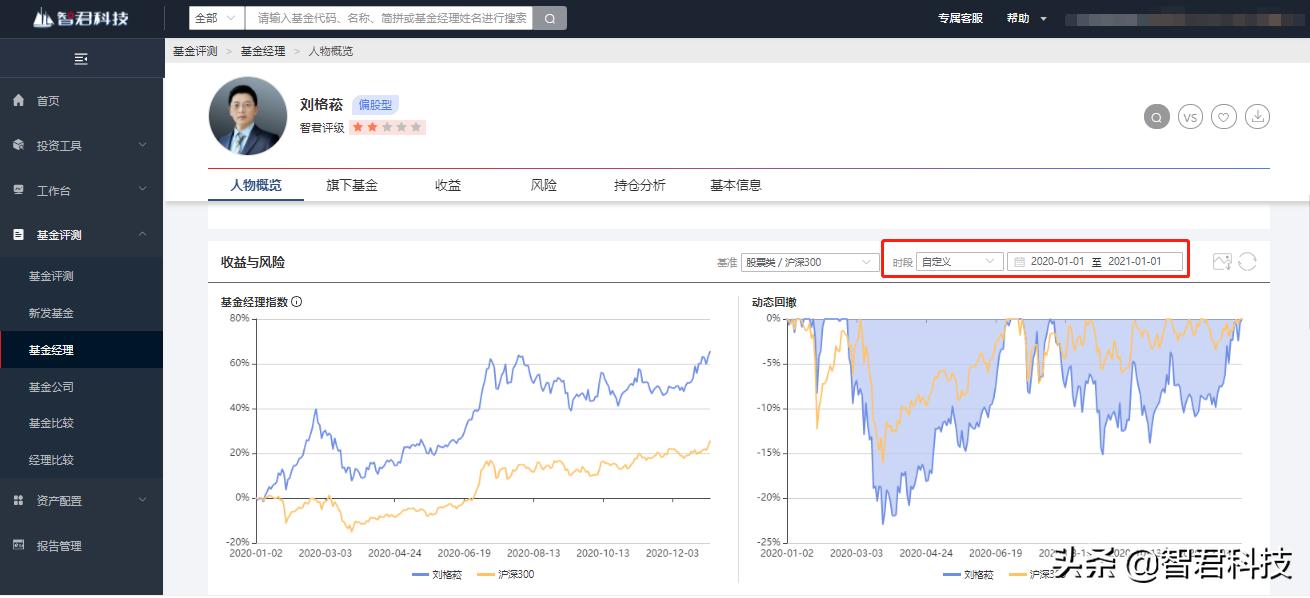Click the 刘格菘 name heading
The image size is (1310, 598).
pyautogui.click(x=321, y=104)
